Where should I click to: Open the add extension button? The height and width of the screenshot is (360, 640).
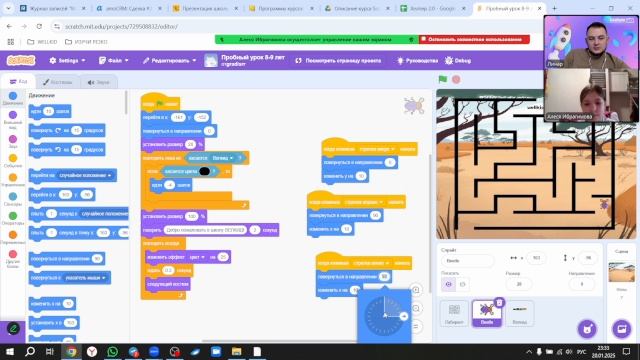pos(13,329)
